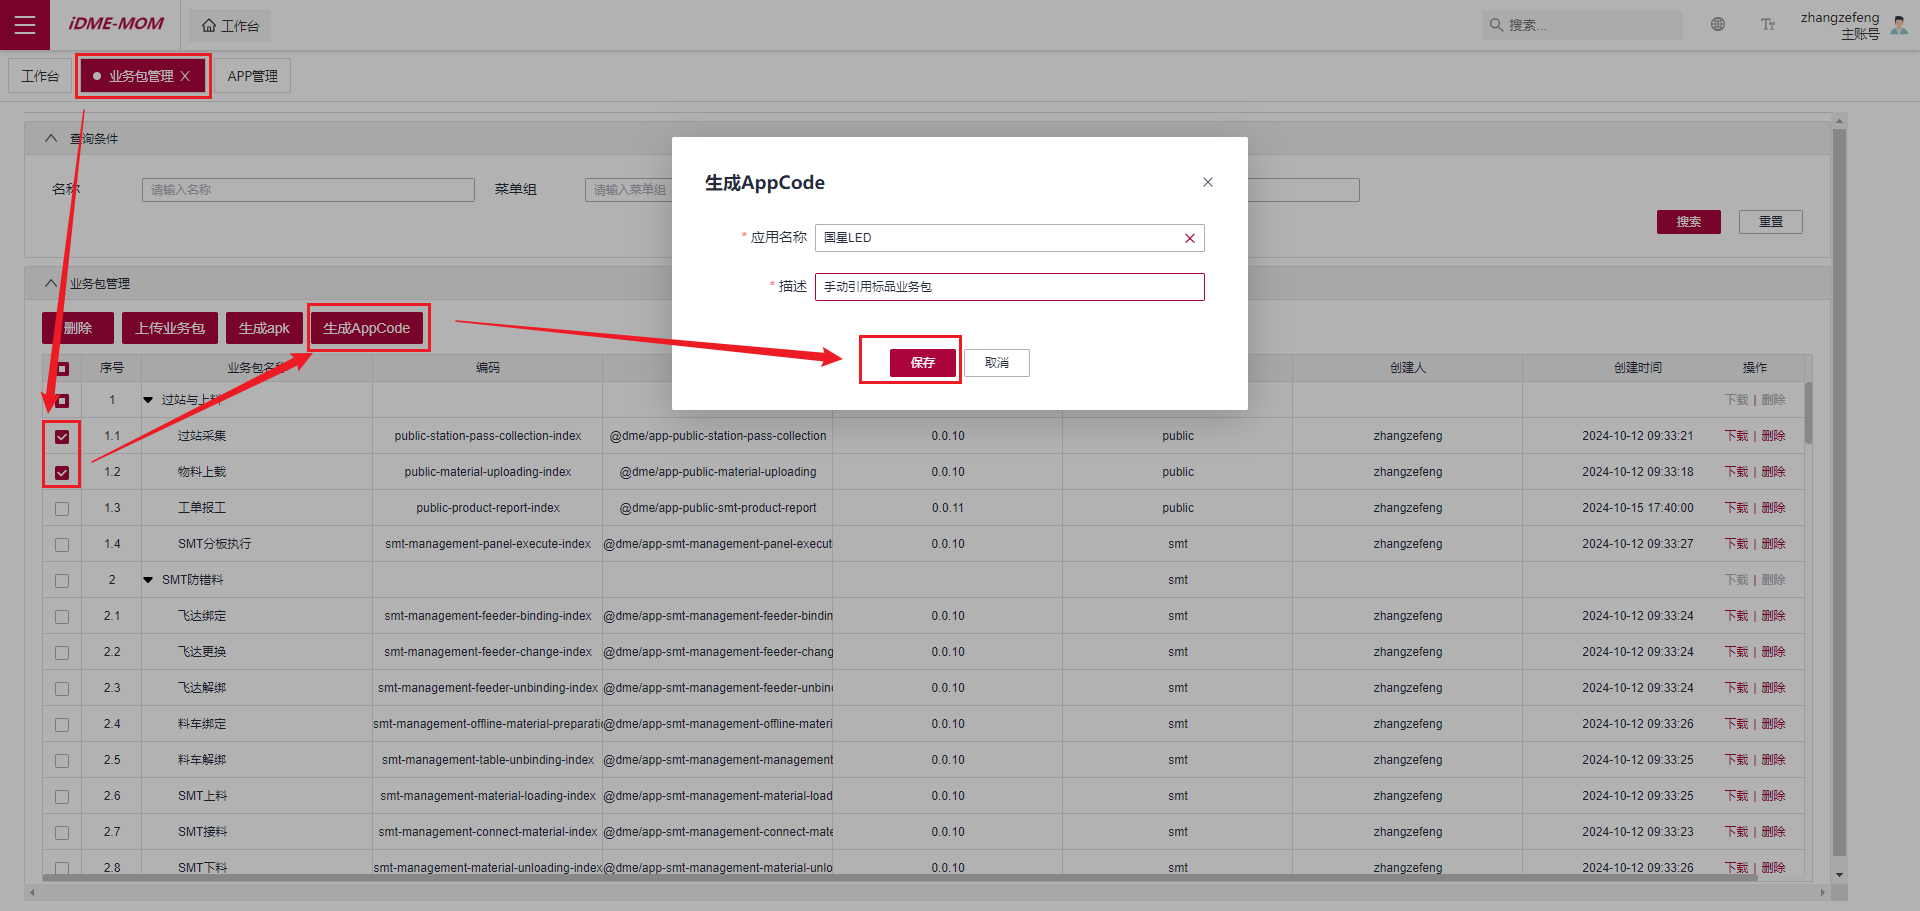Collapse the 查询条件 section
Viewport: 1920px width, 911px height.
point(51,139)
